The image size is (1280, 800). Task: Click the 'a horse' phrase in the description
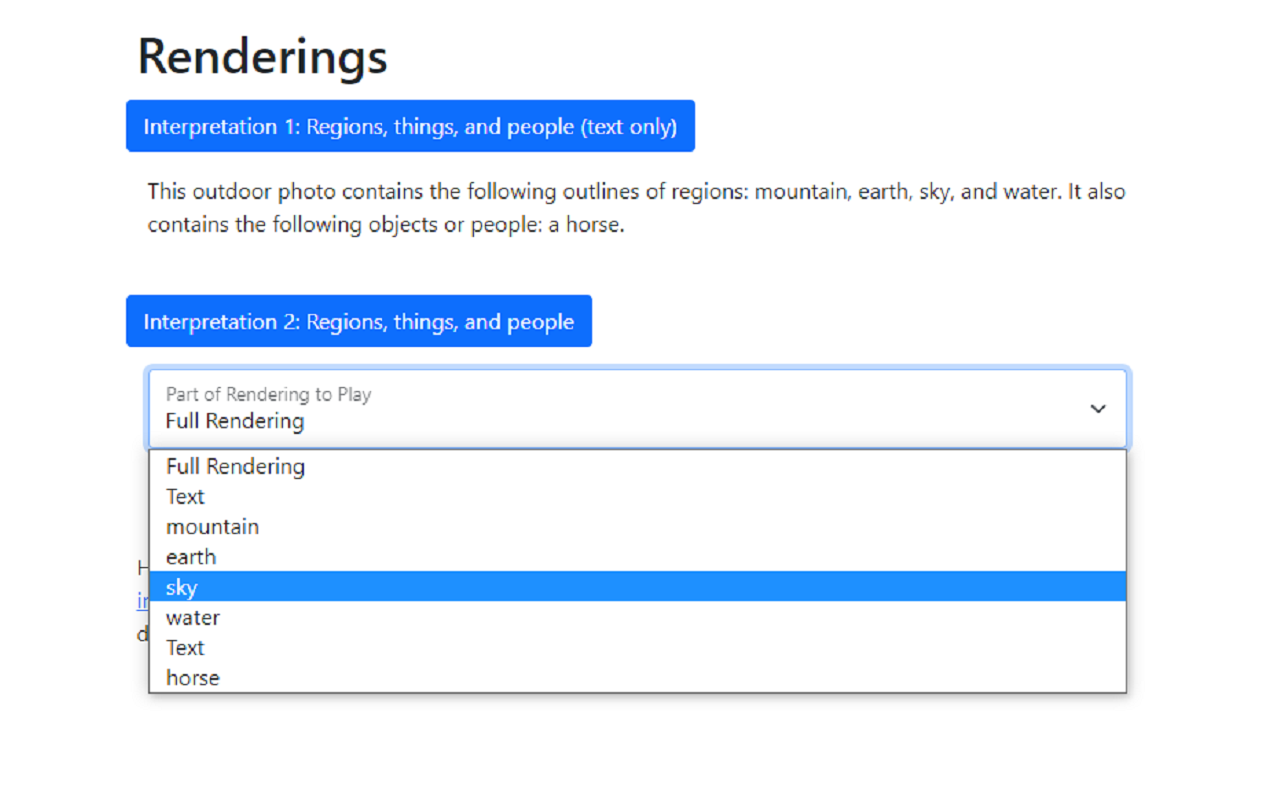coord(586,224)
